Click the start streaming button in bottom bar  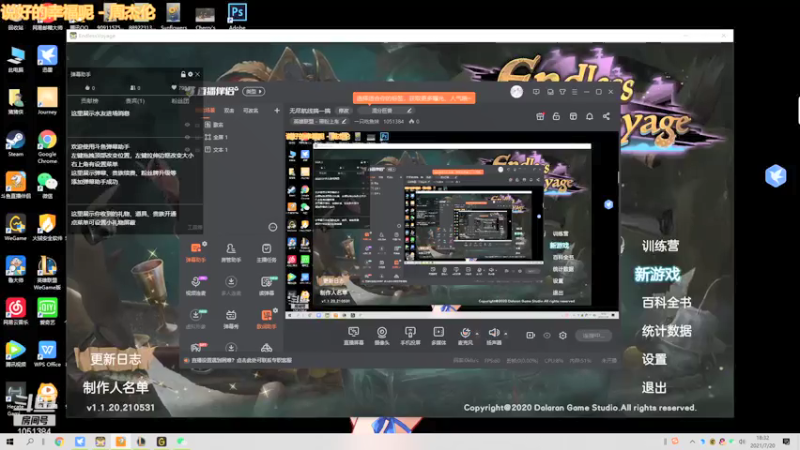tap(593, 335)
